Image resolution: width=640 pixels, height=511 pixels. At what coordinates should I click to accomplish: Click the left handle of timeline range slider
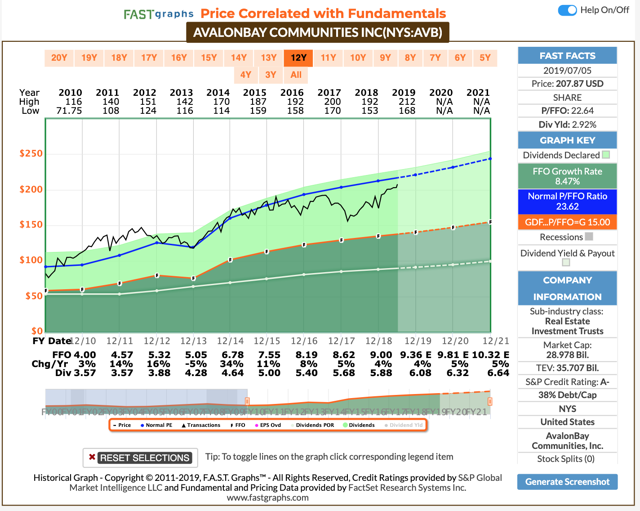247,401
